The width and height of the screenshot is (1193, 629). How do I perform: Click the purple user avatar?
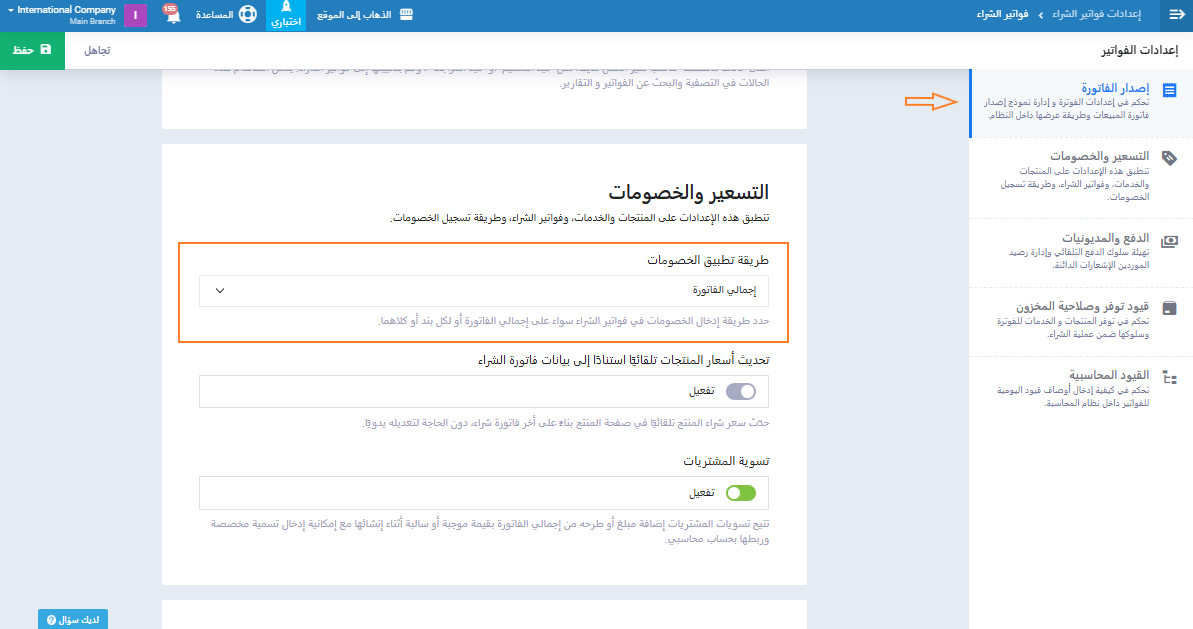135,16
